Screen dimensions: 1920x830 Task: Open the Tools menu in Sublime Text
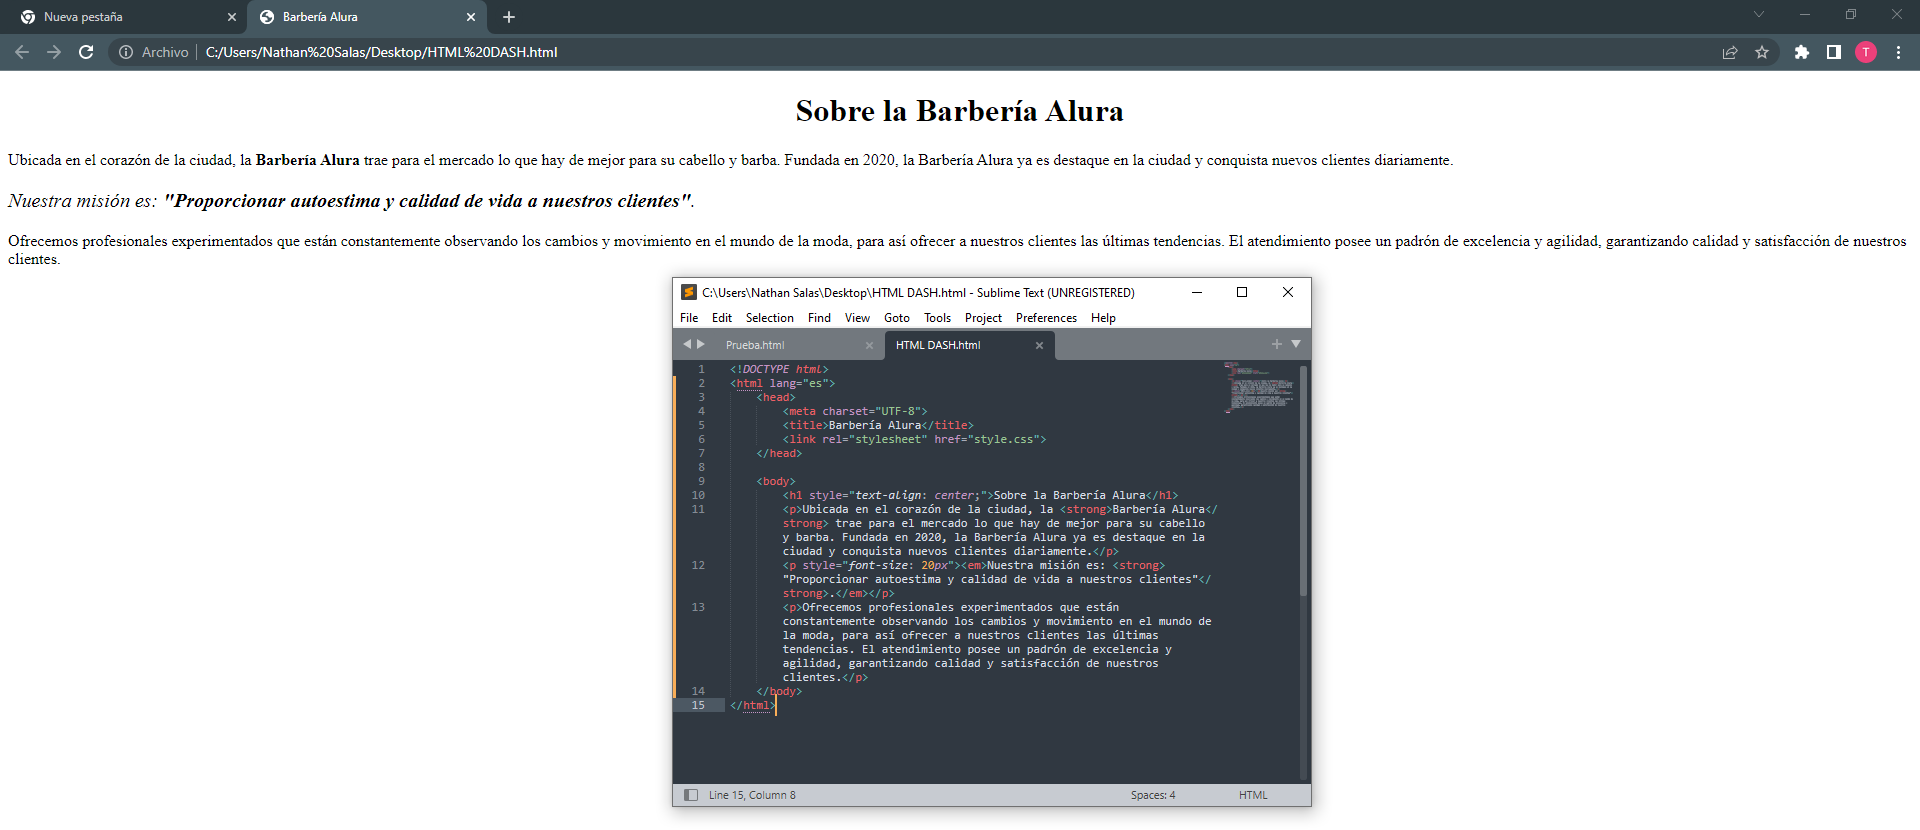[937, 318]
